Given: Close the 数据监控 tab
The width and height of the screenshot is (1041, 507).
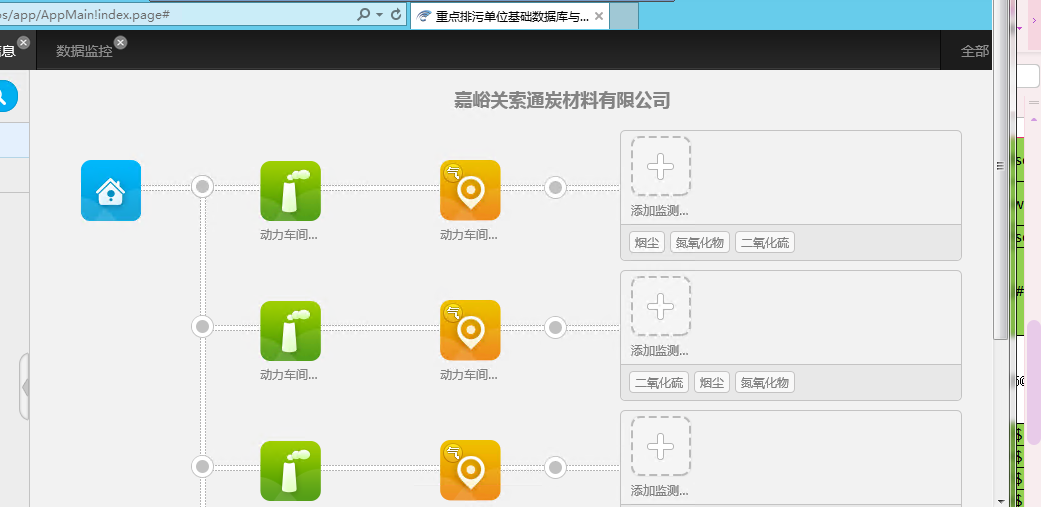Looking at the screenshot, I should point(120,42).
